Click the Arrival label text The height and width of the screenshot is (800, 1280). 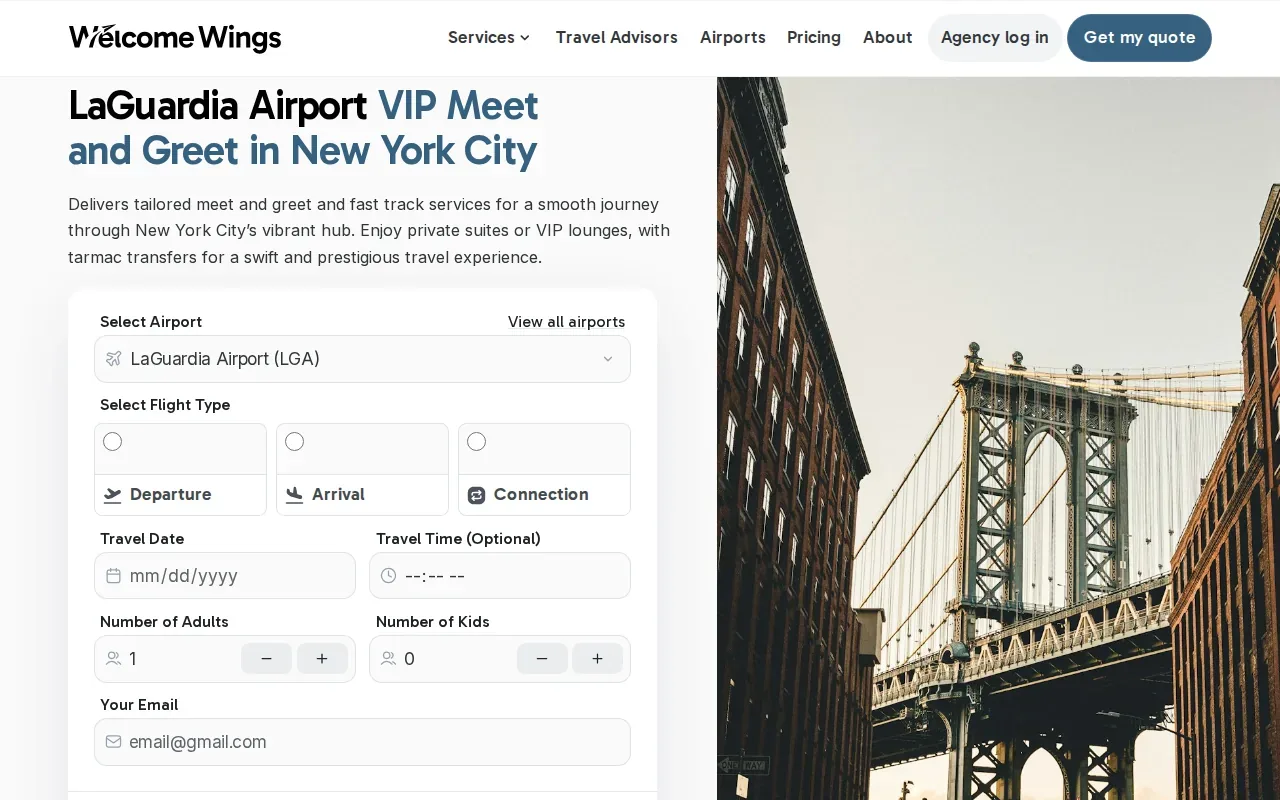(x=338, y=495)
